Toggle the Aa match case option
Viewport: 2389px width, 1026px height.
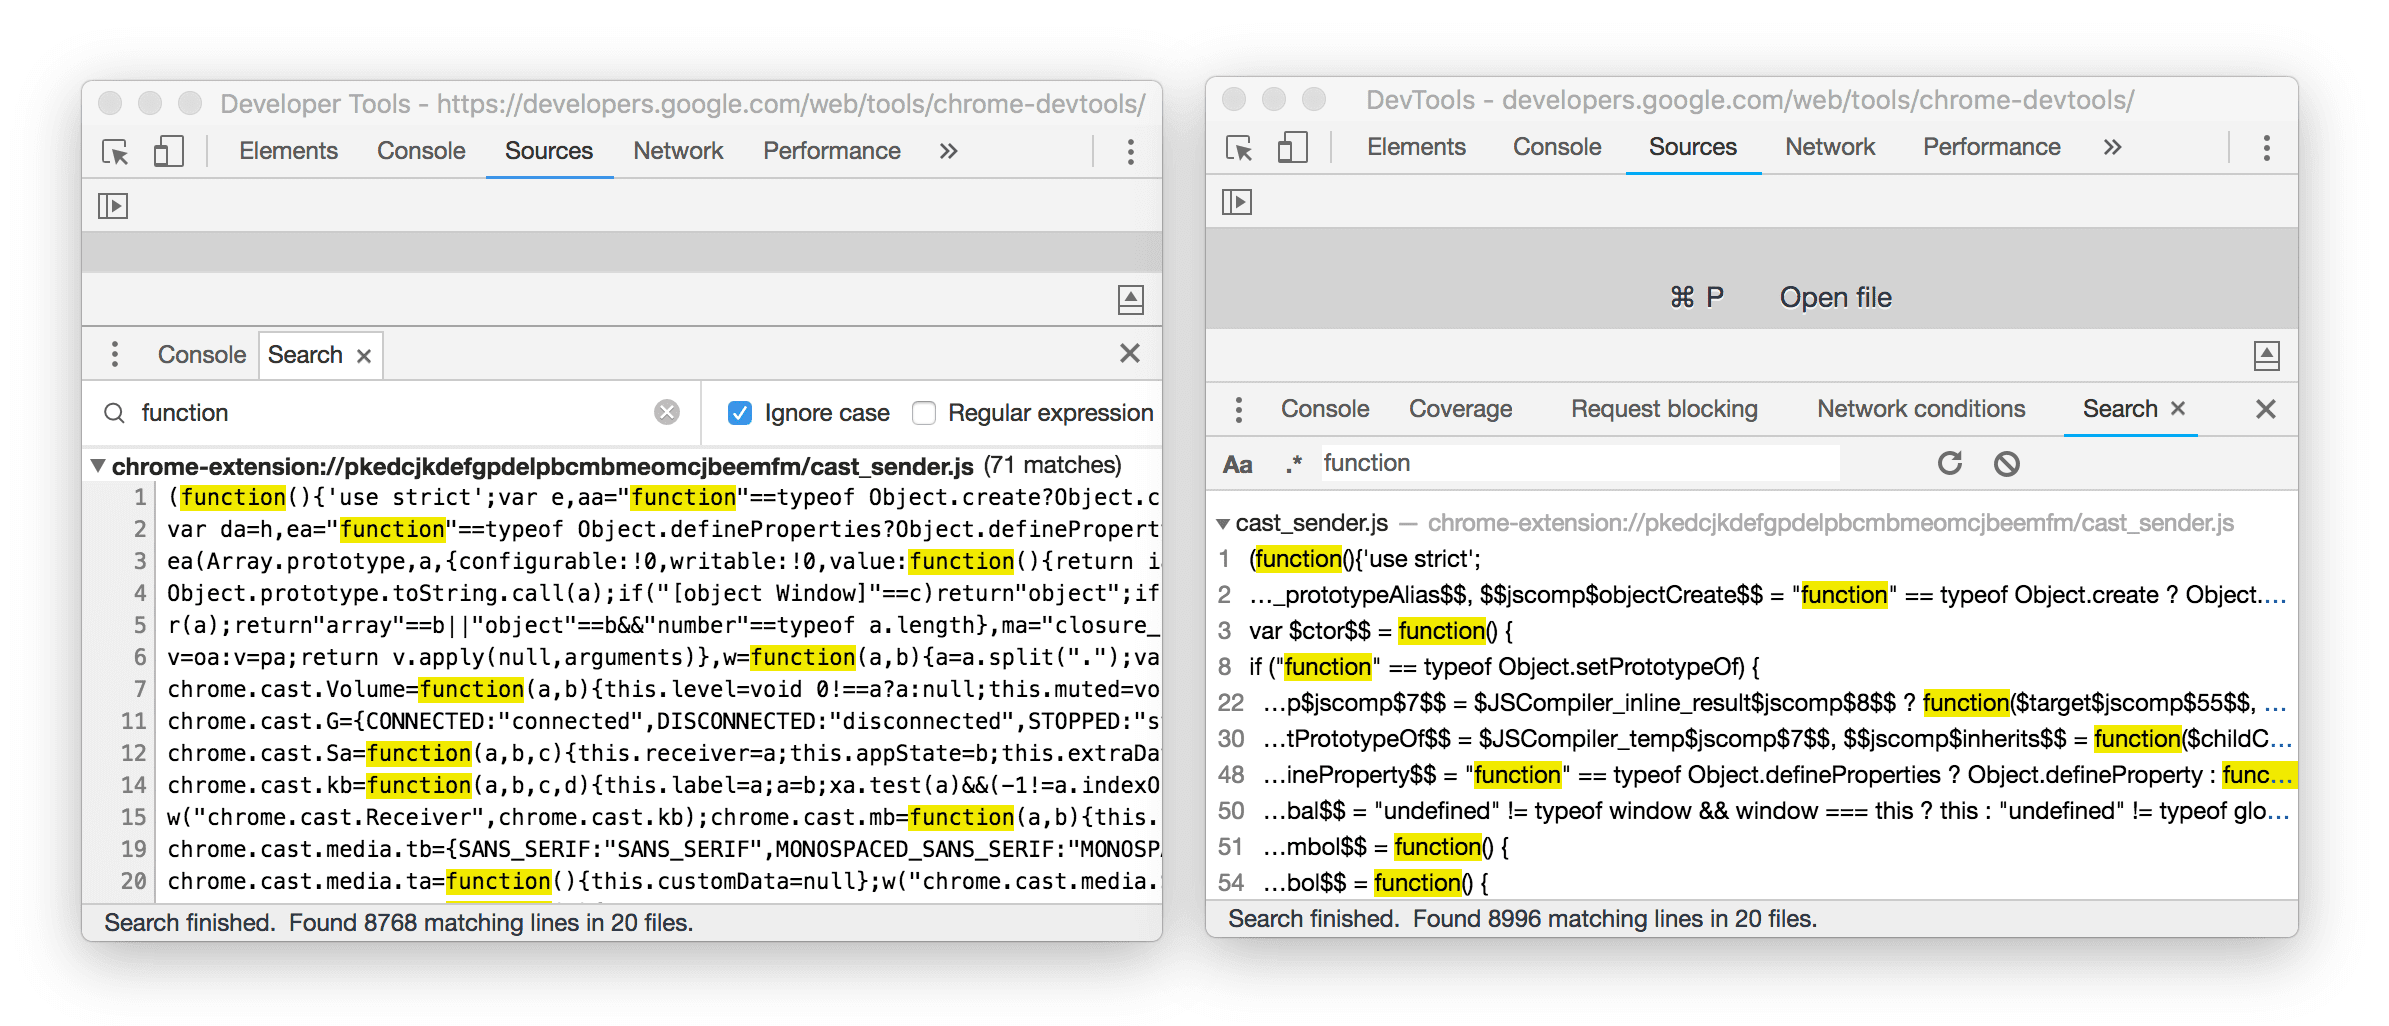[x=1238, y=463]
